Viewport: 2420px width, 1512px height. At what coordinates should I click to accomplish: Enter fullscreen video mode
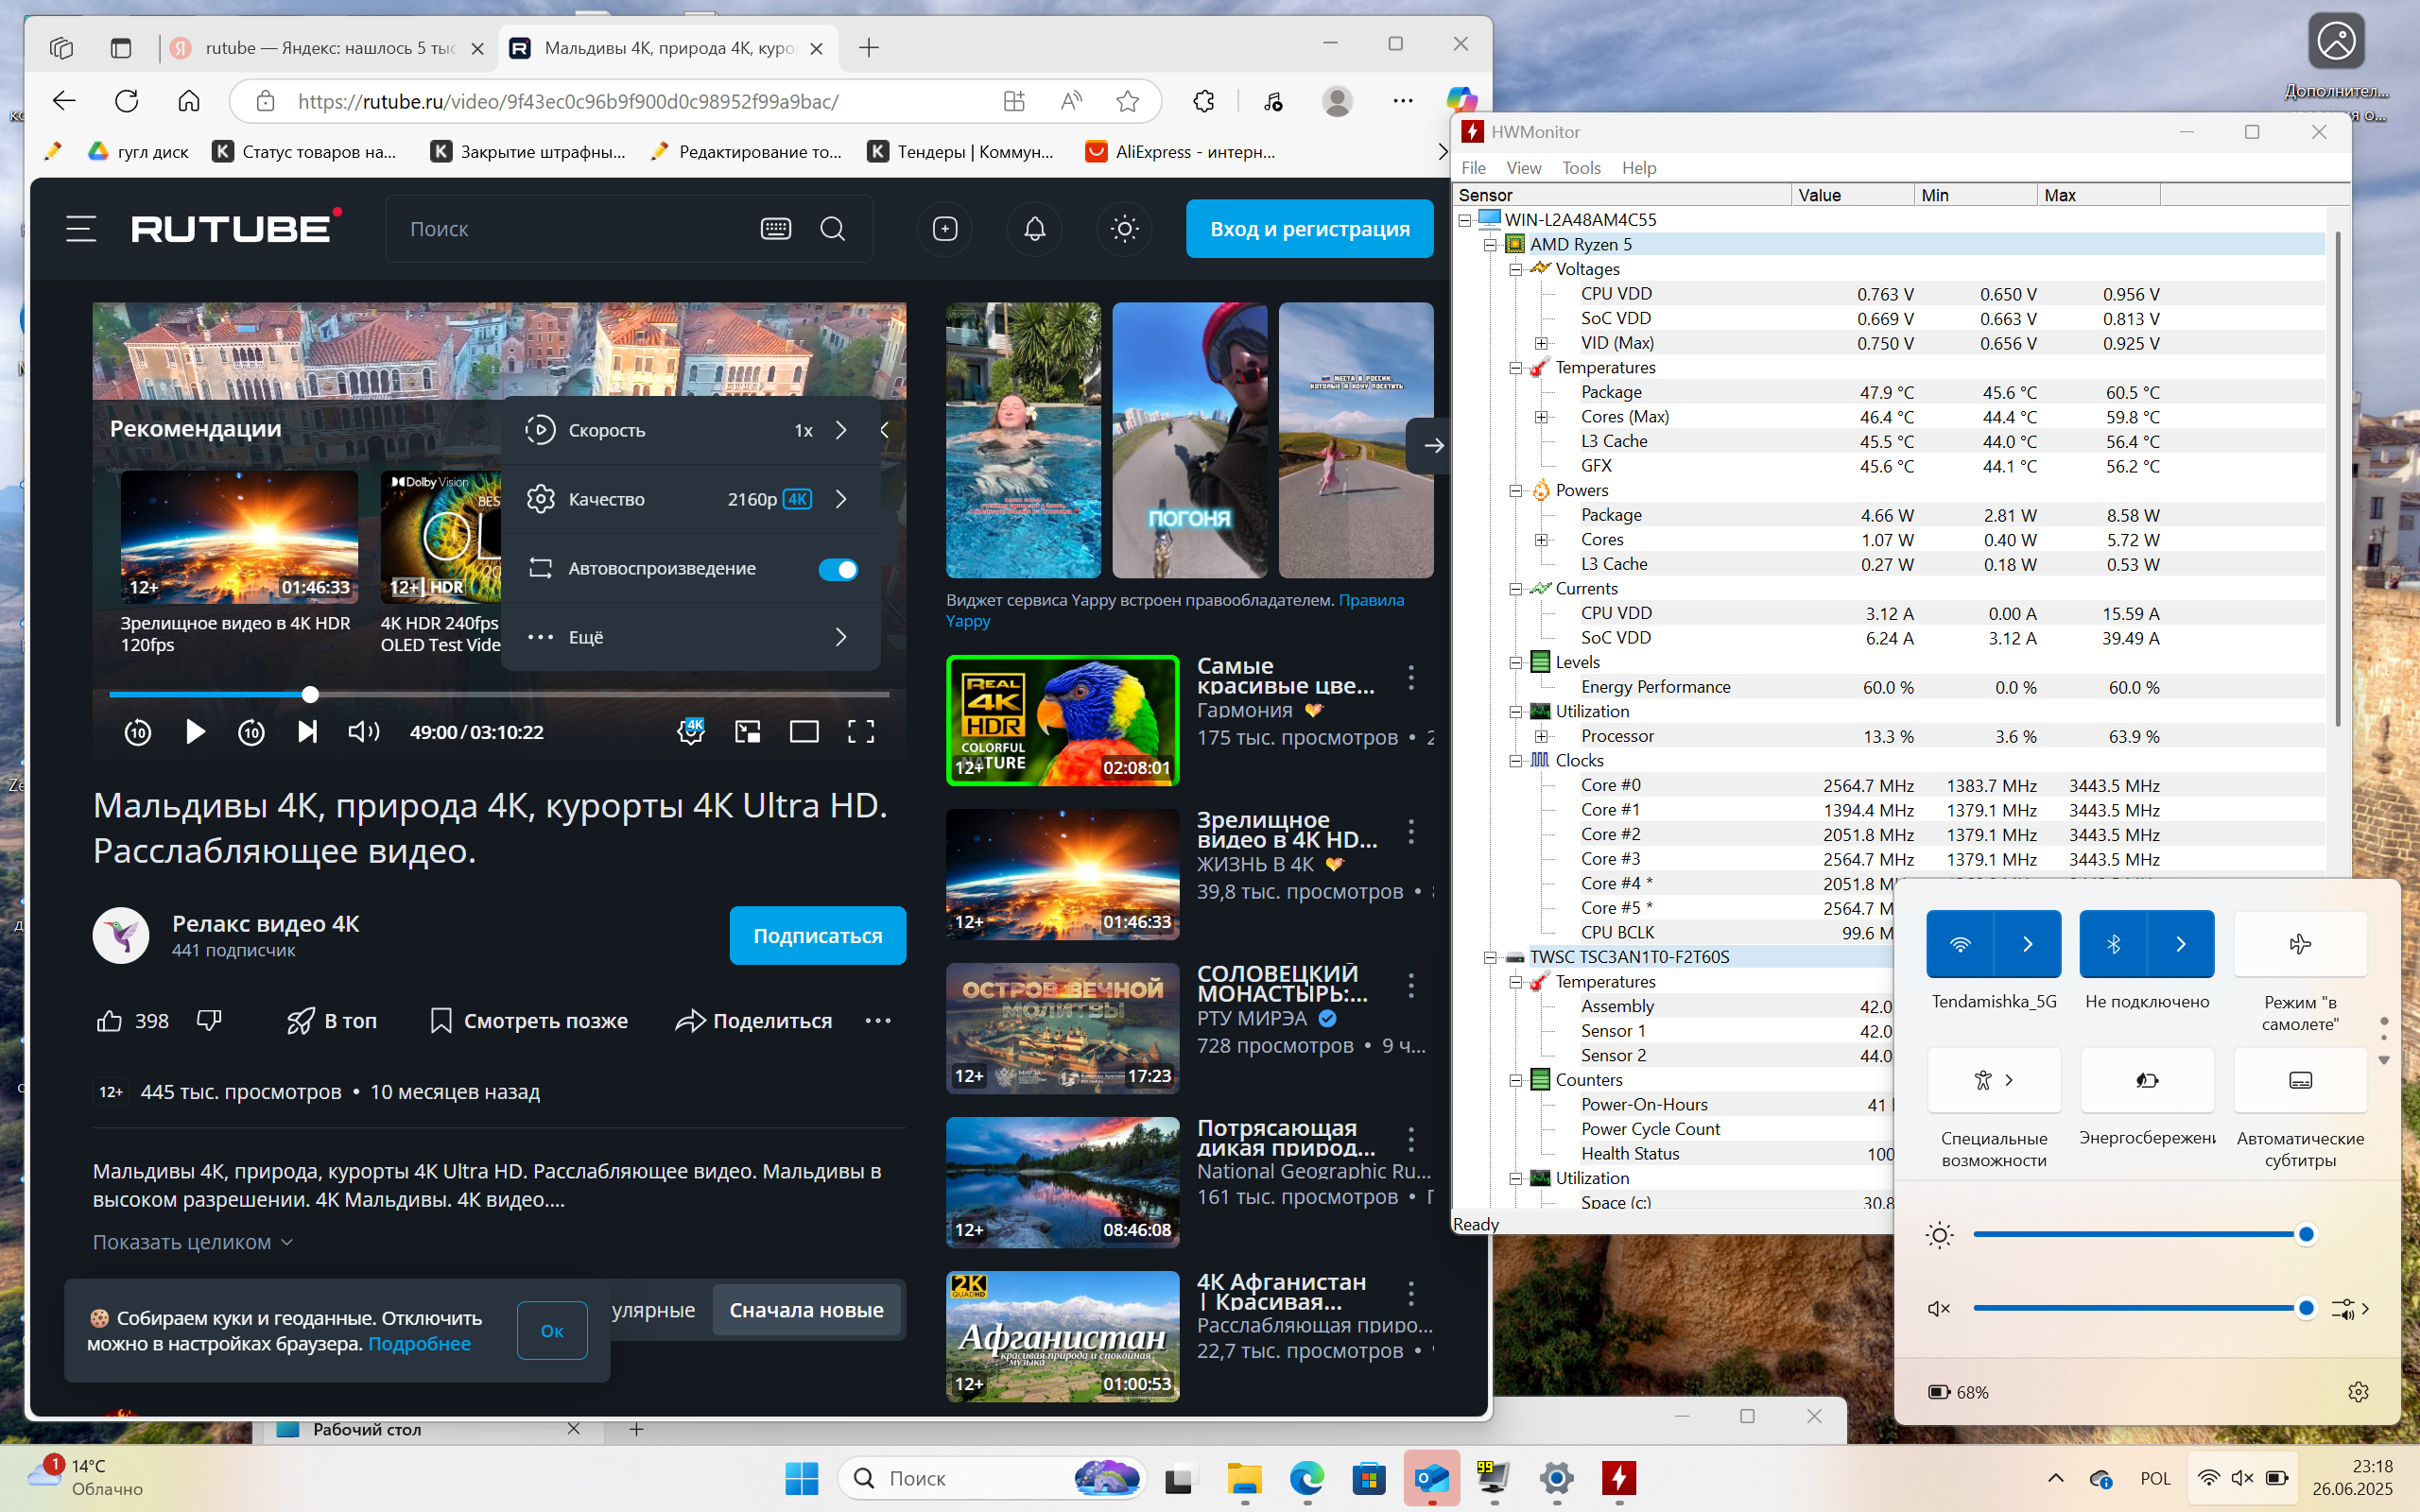[861, 732]
